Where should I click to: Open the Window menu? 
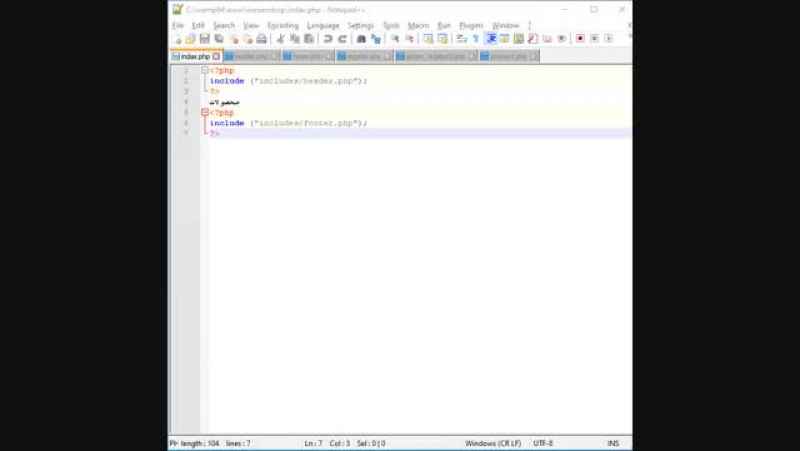(x=505, y=26)
